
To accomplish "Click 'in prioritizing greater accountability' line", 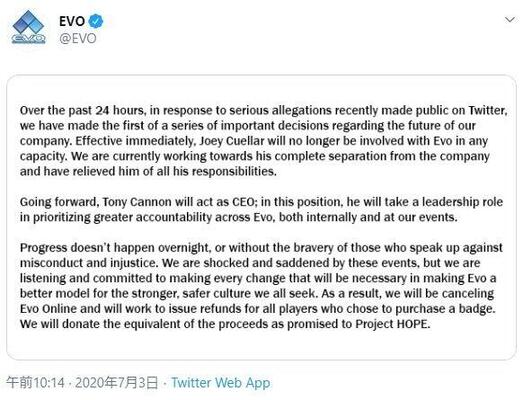I will point(238,217).
